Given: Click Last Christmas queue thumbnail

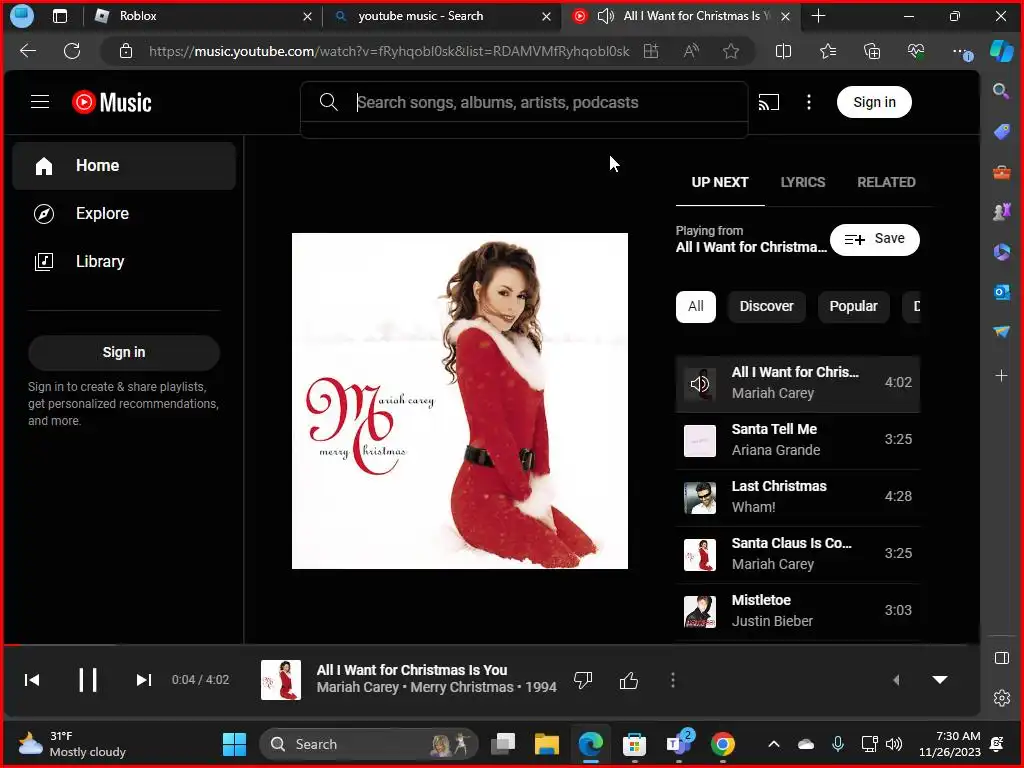Looking at the screenshot, I should click(x=699, y=498).
